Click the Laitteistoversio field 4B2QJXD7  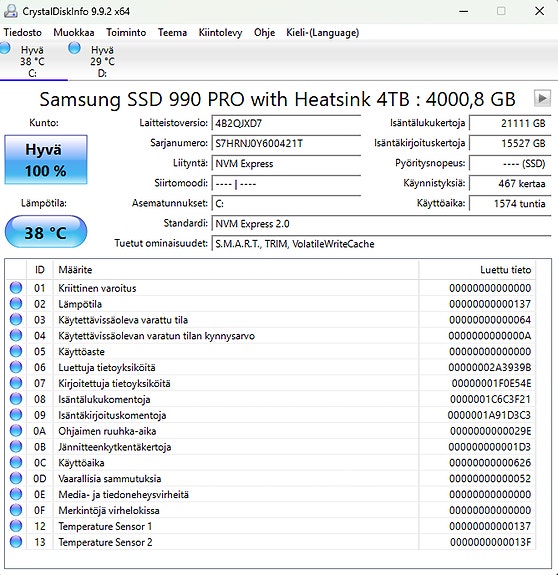coord(286,123)
